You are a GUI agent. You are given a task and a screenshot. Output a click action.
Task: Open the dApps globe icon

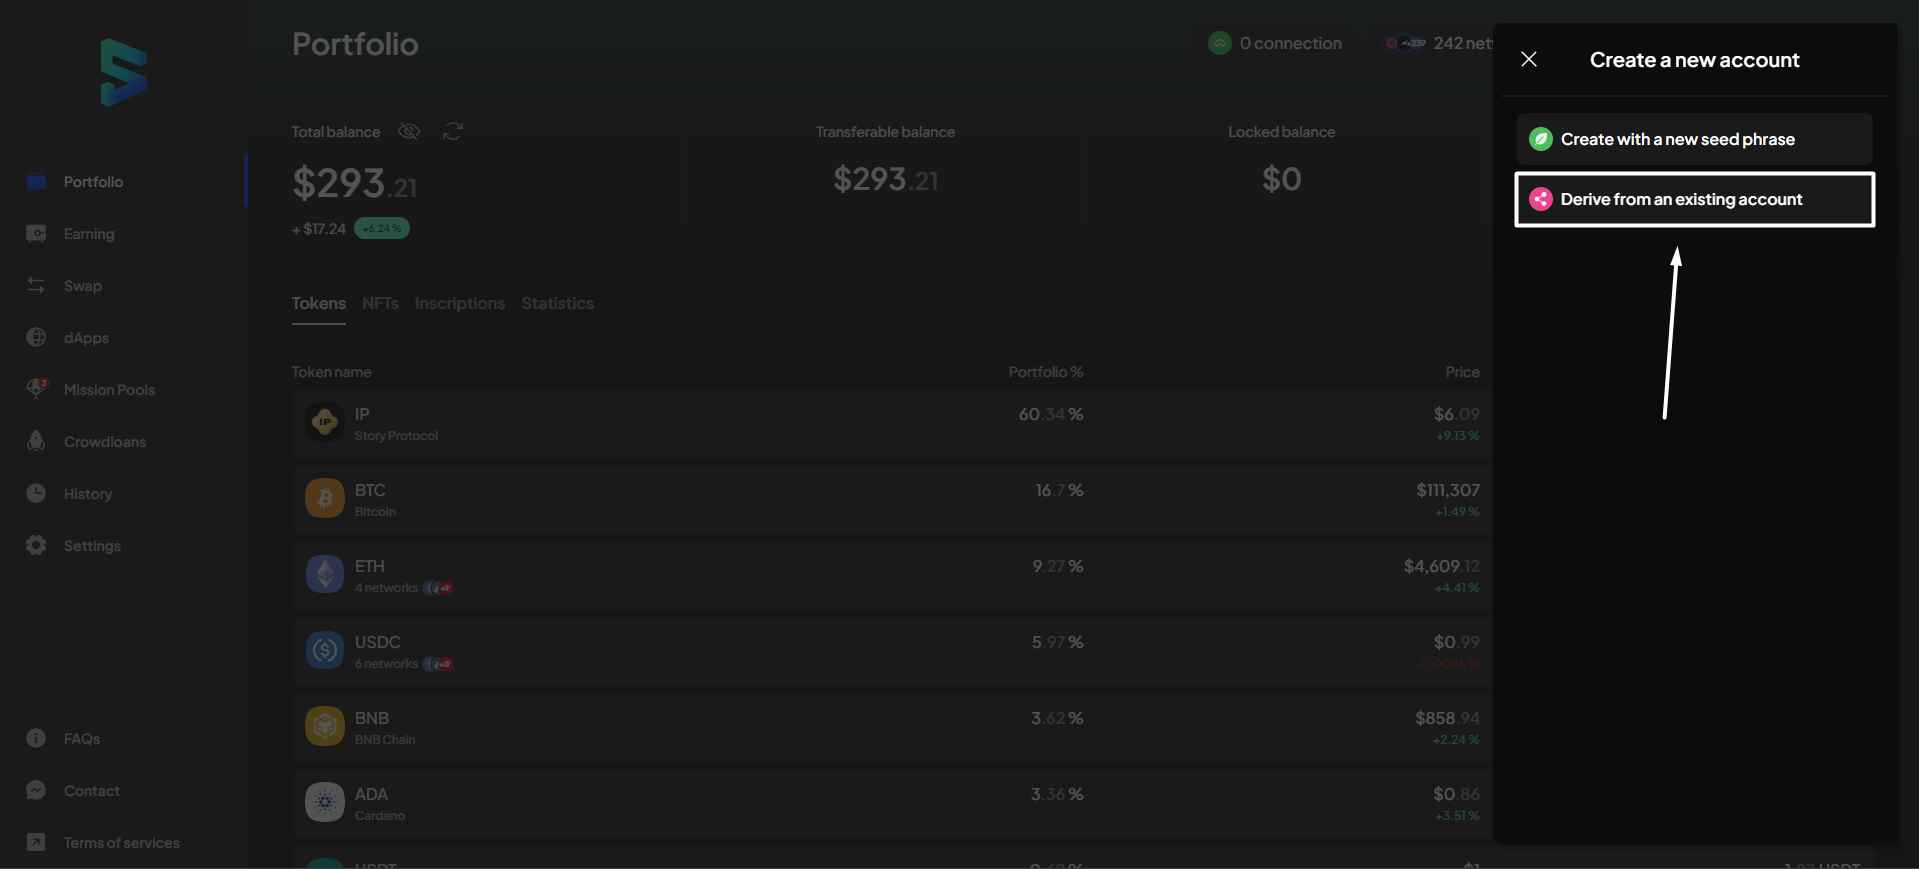click(x=37, y=338)
